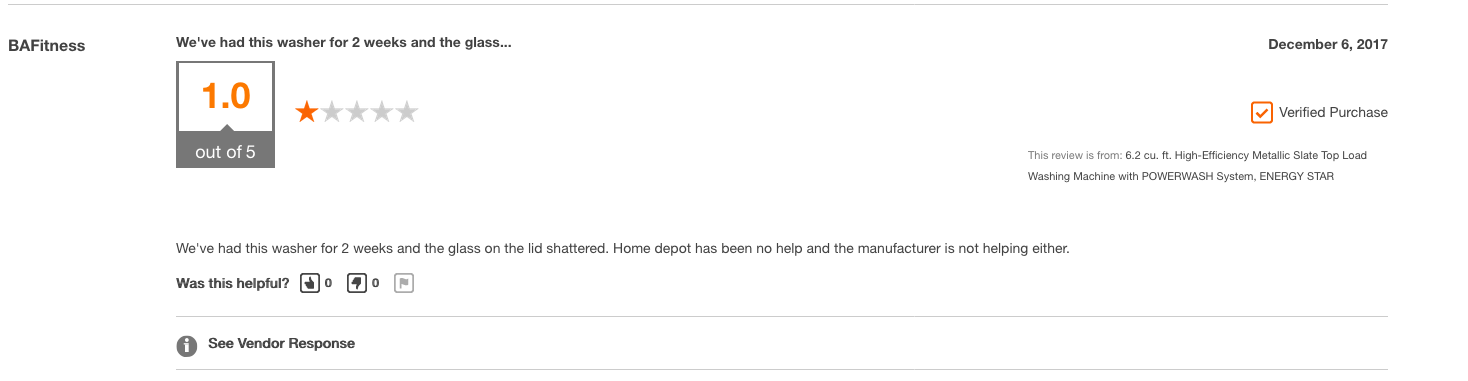Click the December 6, 2017 review date
This screenshot has width=1468, height=381.
pyautogui.click(x=1328, y=44)
